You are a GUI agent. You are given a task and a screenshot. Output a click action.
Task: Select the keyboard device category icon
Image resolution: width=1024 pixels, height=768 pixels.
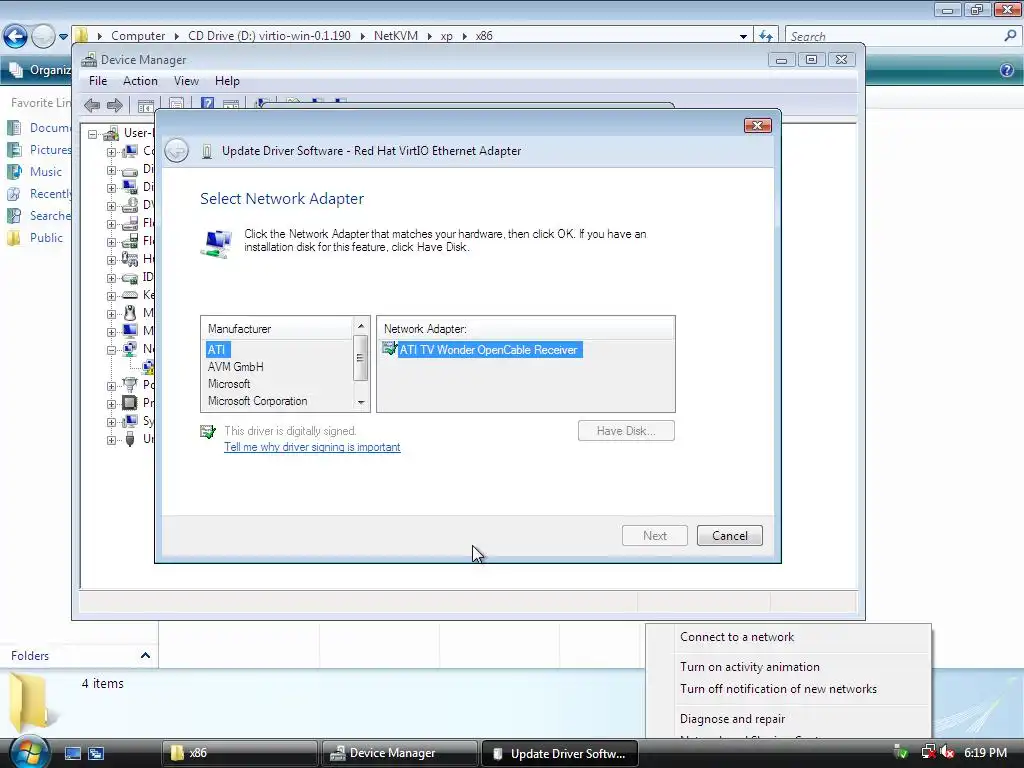(130, 295)
